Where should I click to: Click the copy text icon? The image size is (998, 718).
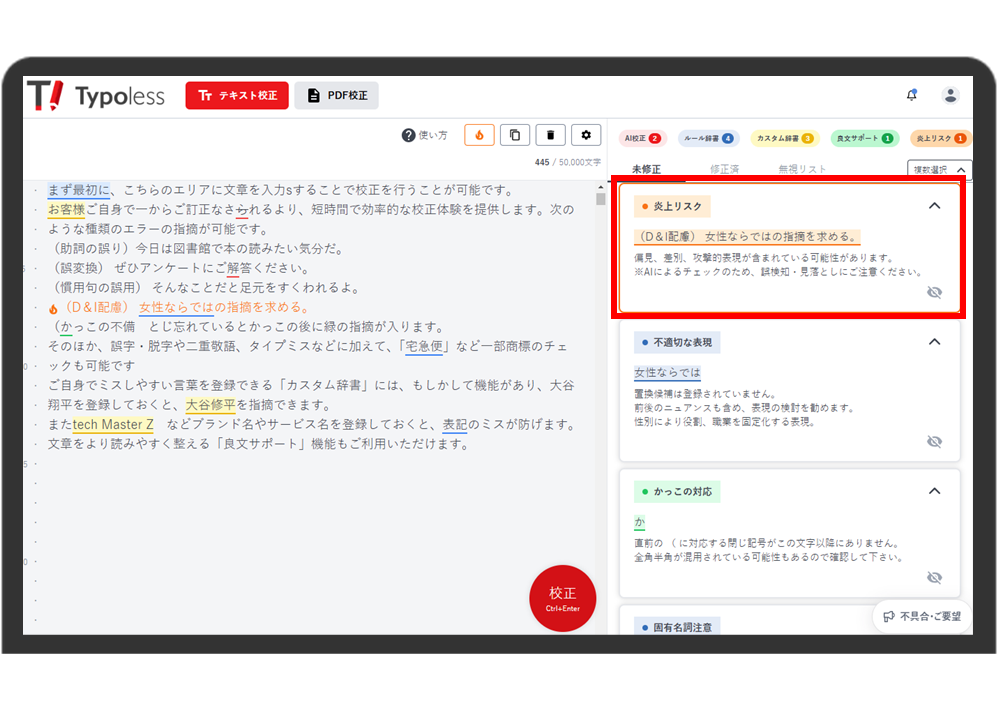click(515, 135)
